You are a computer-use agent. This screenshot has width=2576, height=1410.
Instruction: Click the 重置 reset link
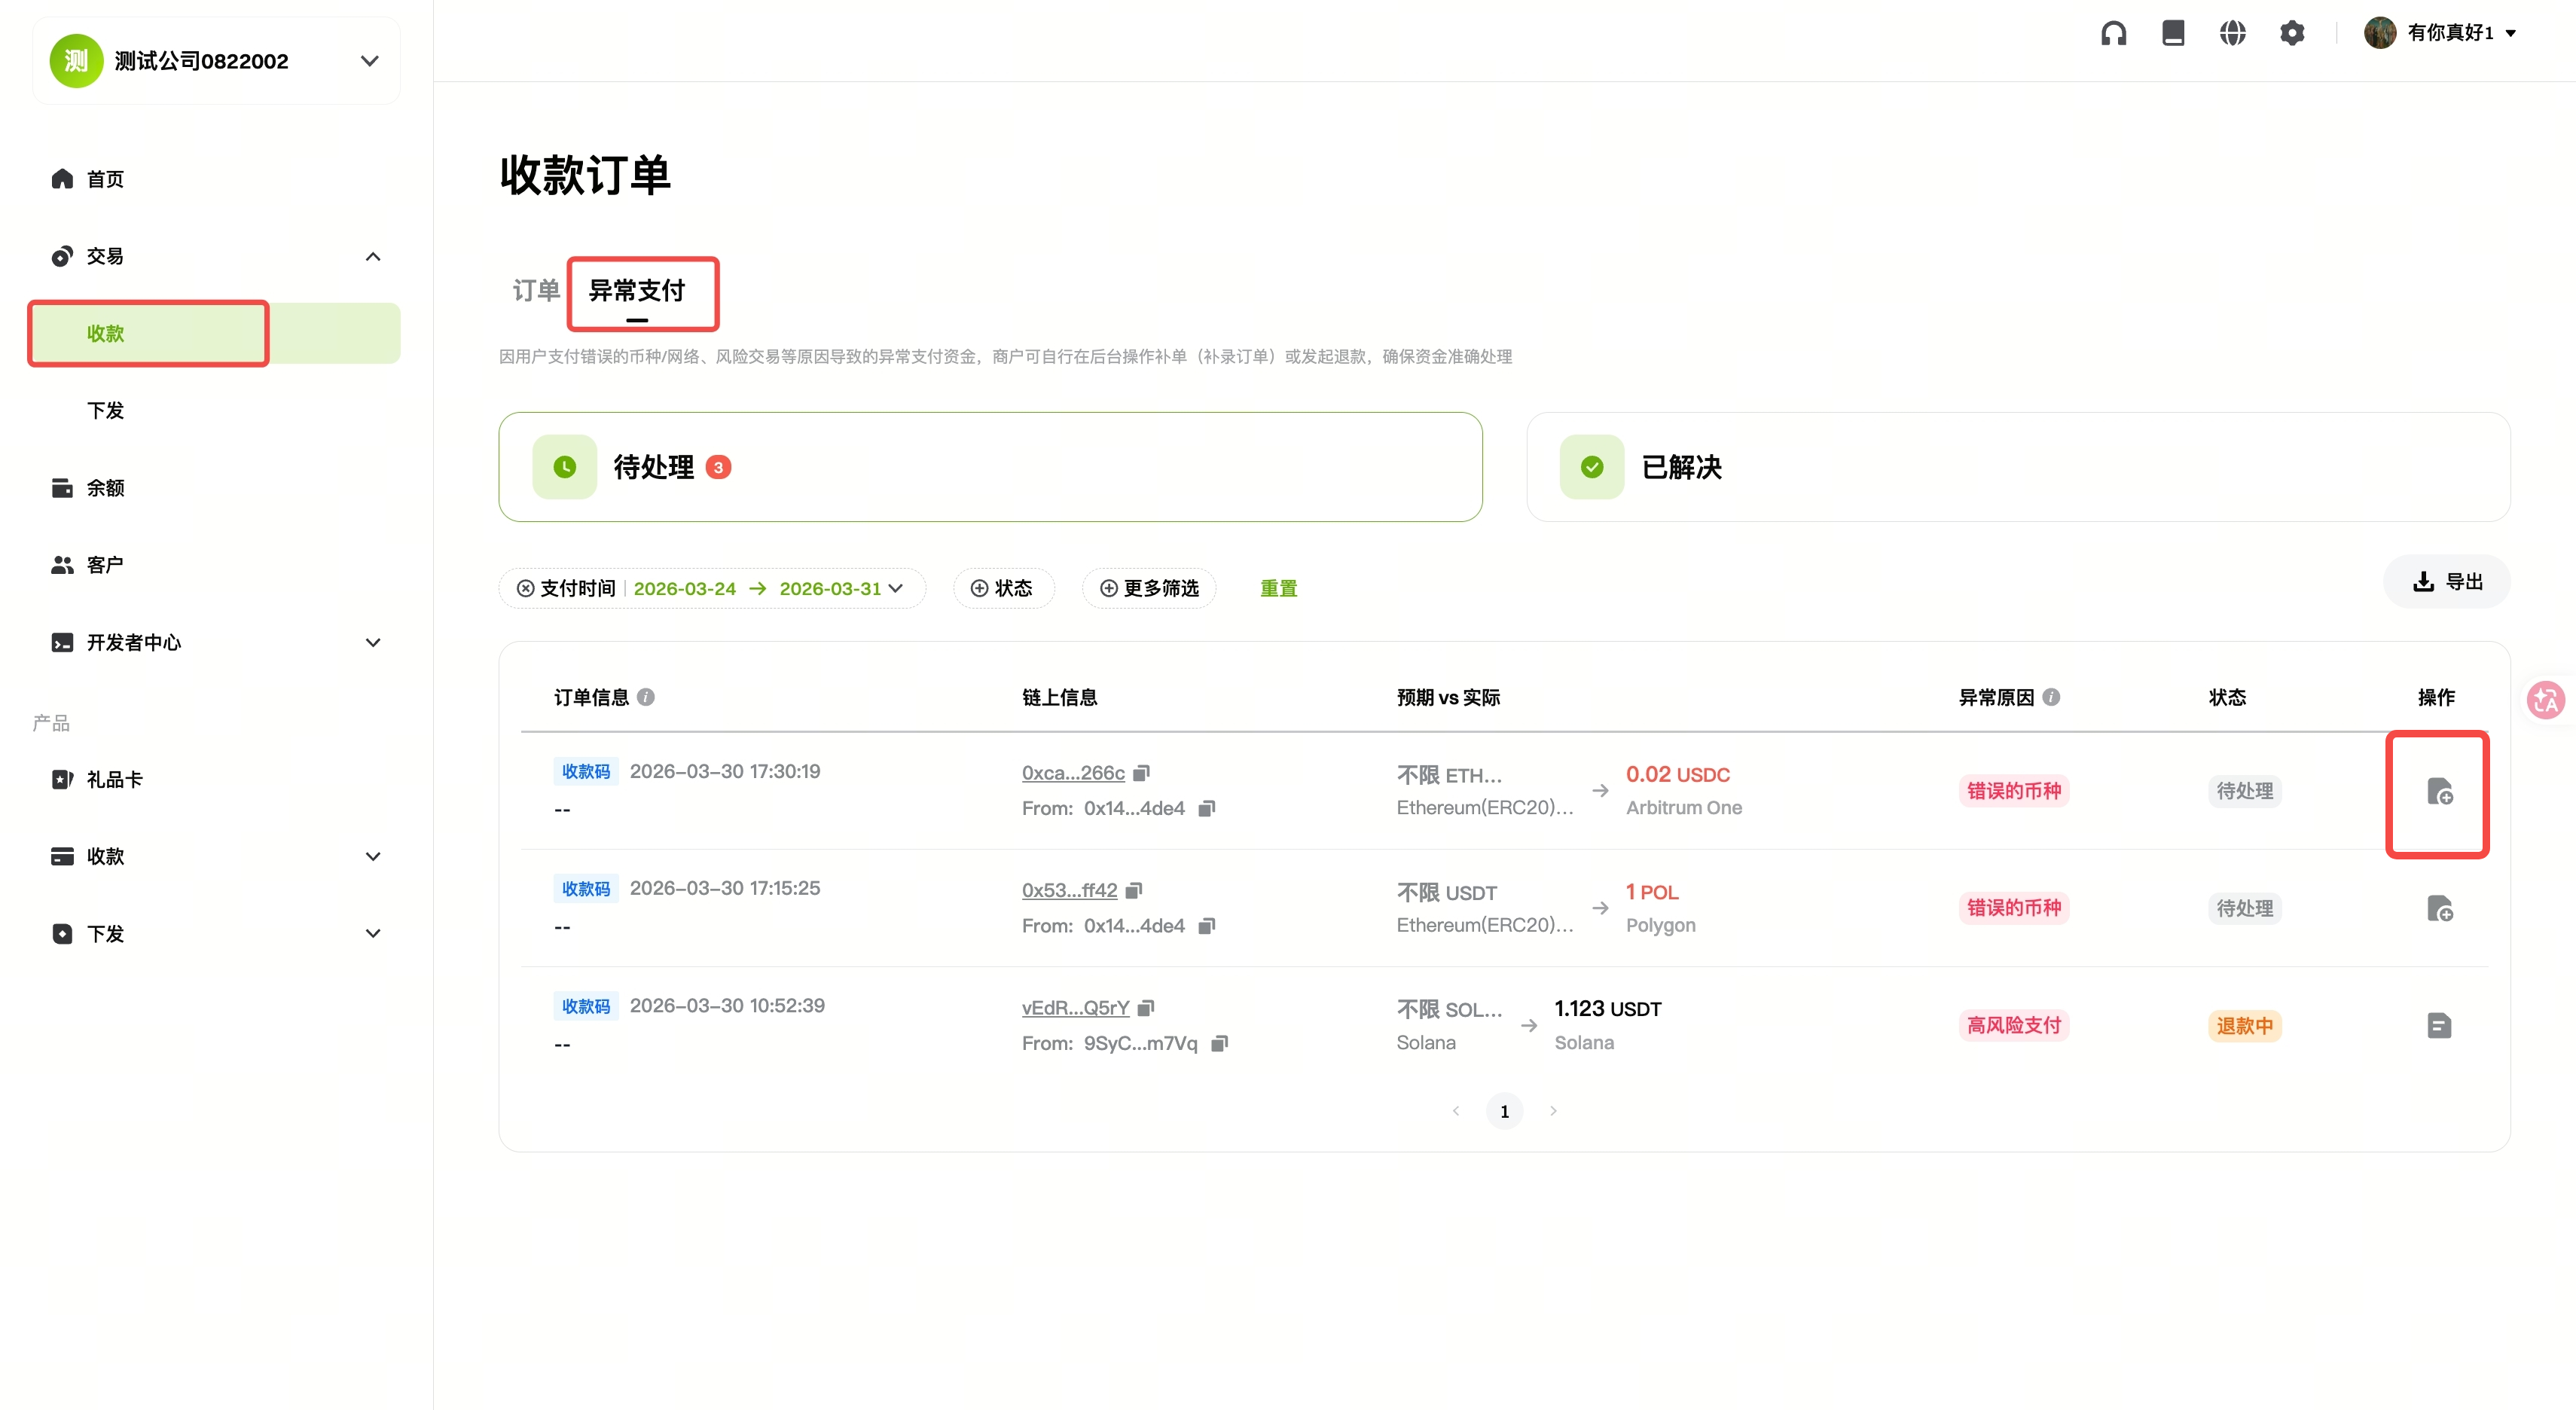coord(1278,589)
